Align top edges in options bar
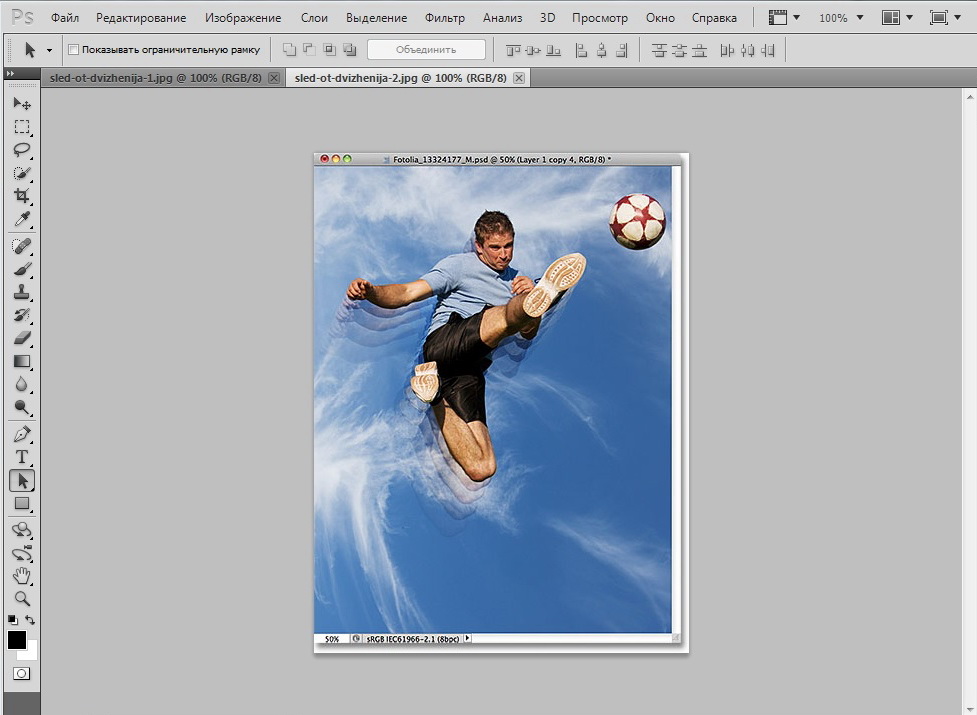977x715 pixels. tap(513, 50)
